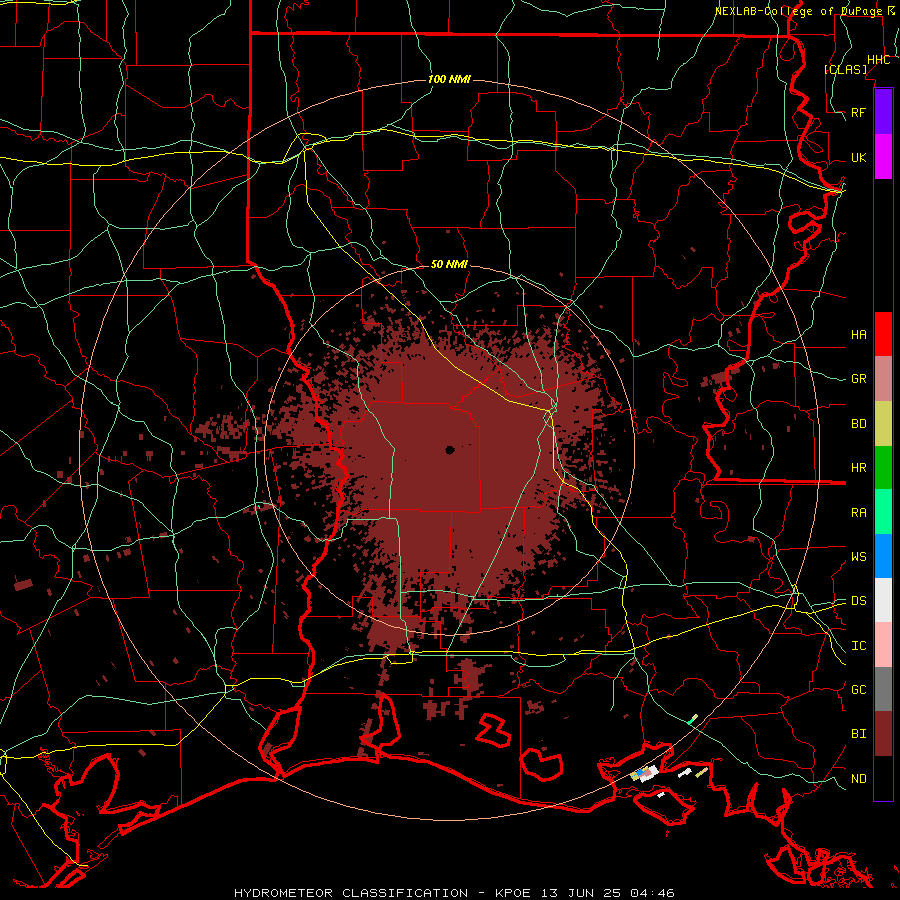Screen dimensions: 900x900
Task: Click the gray GC color swatch
Action: click(883, 689)
